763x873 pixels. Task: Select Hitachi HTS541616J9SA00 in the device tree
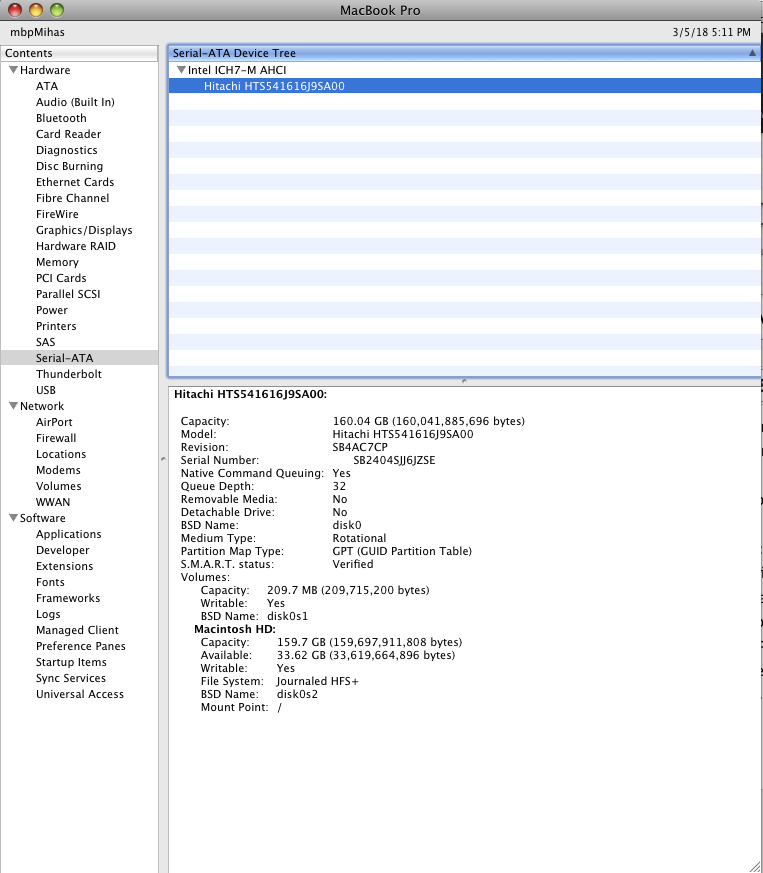tap(464, 86)
